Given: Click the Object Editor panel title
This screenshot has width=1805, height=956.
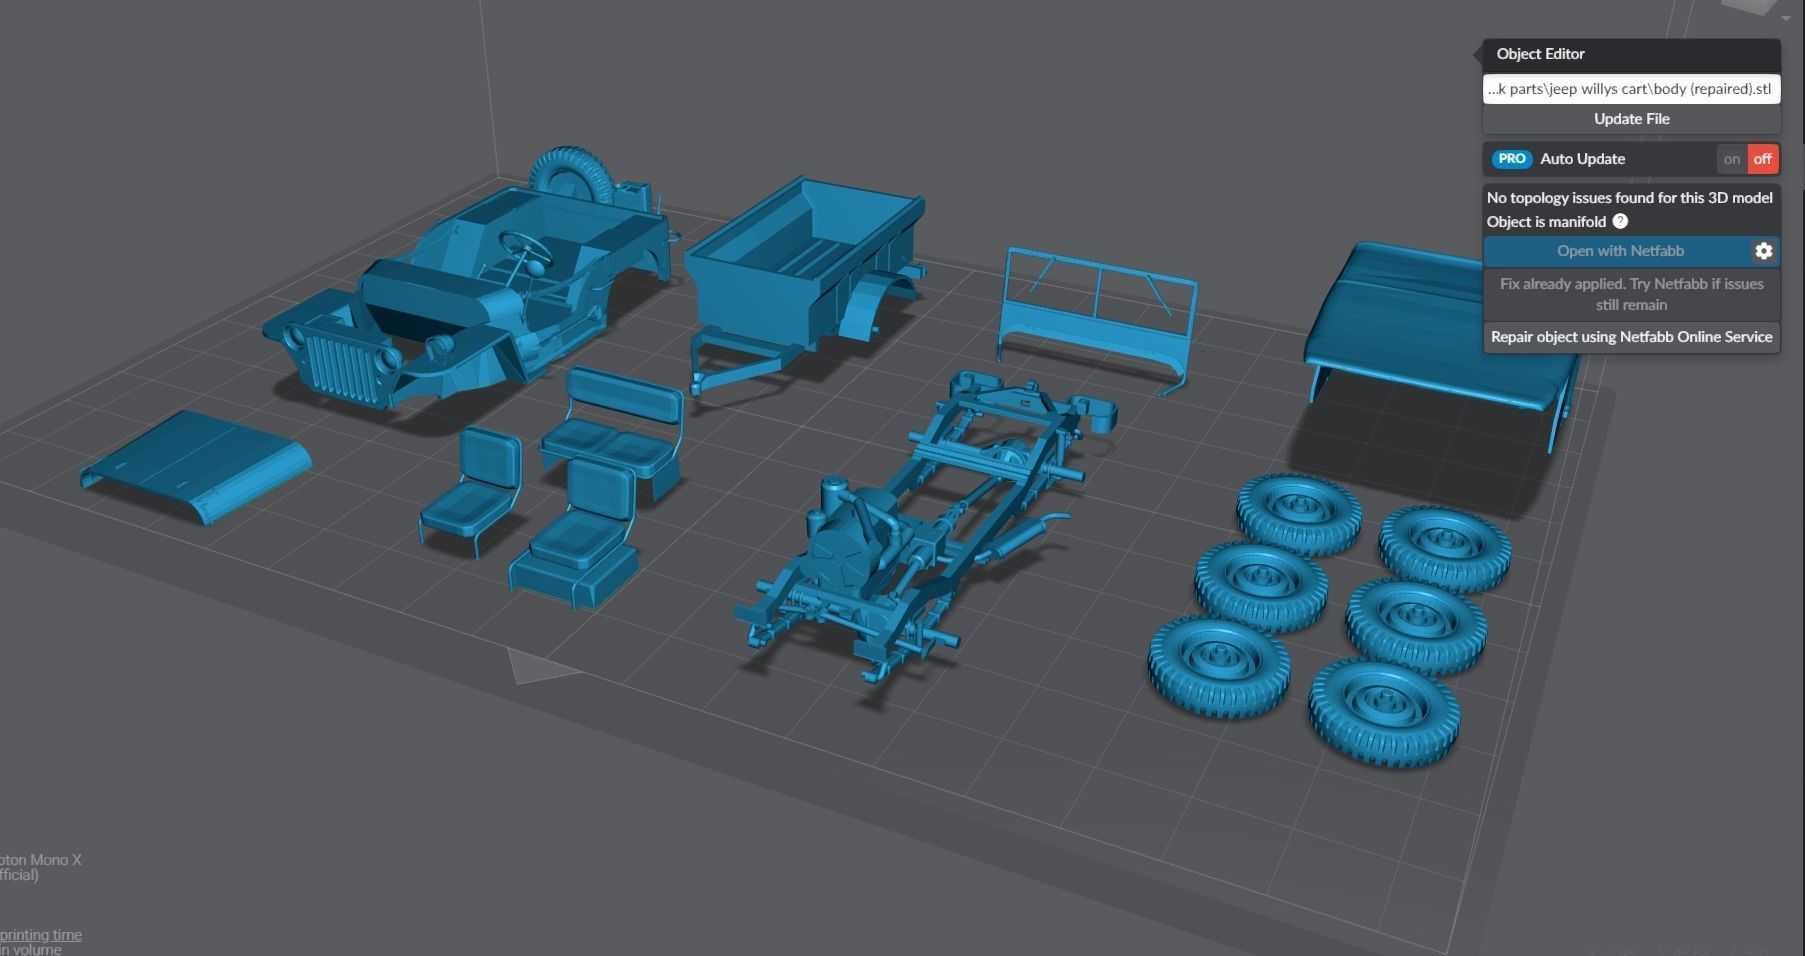Looking at the screenshot, I should [x=1540, y=54].
